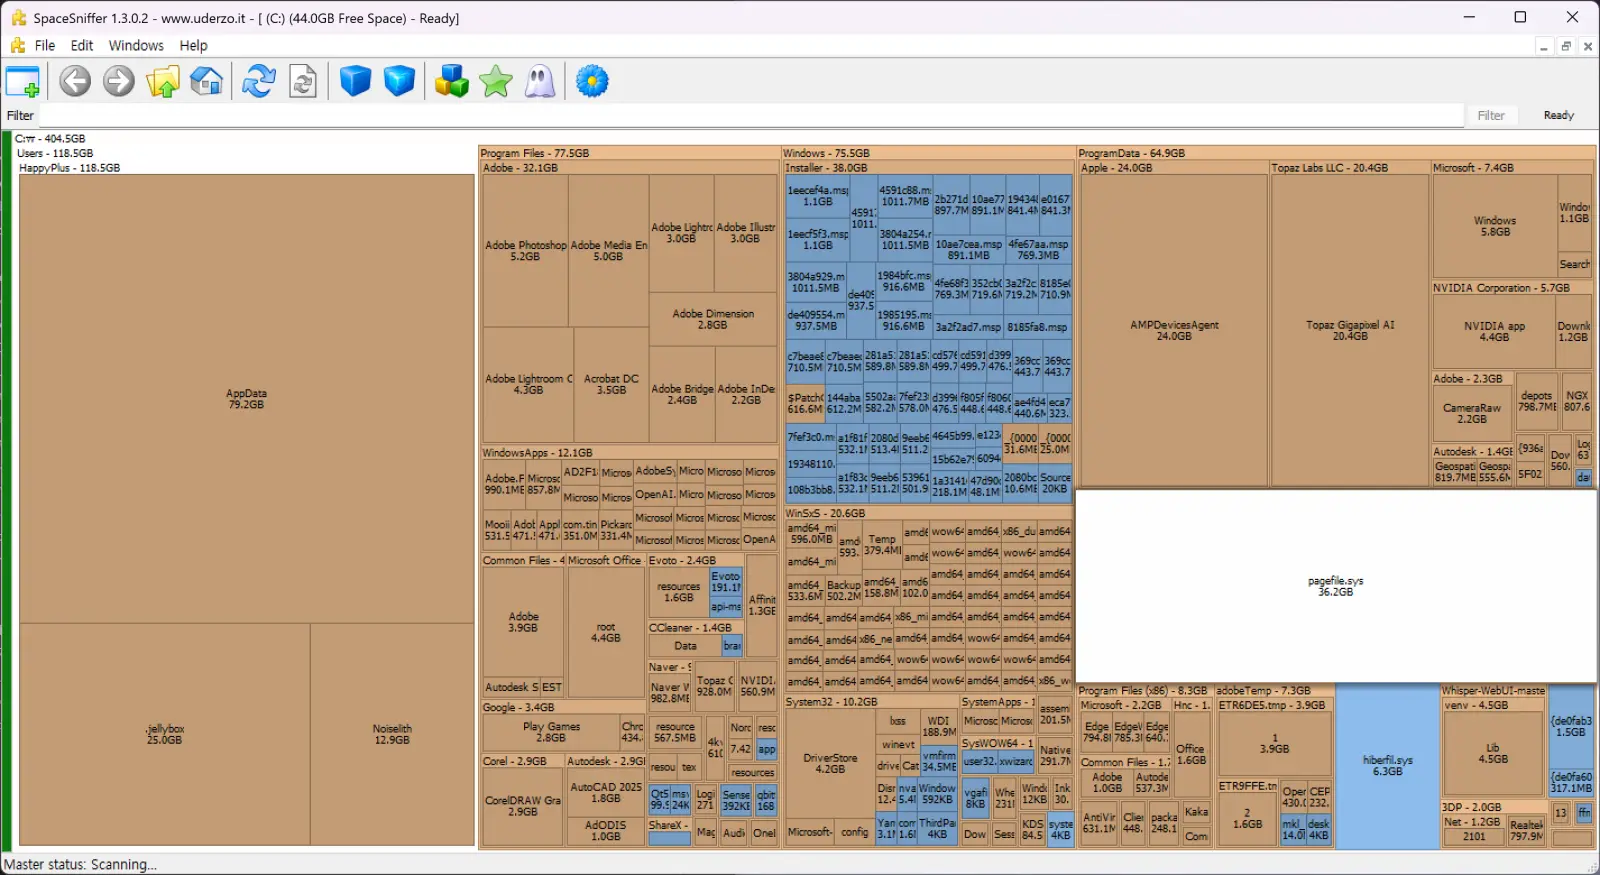
Task: Click into the Filter text field
Action: (750, 115)
